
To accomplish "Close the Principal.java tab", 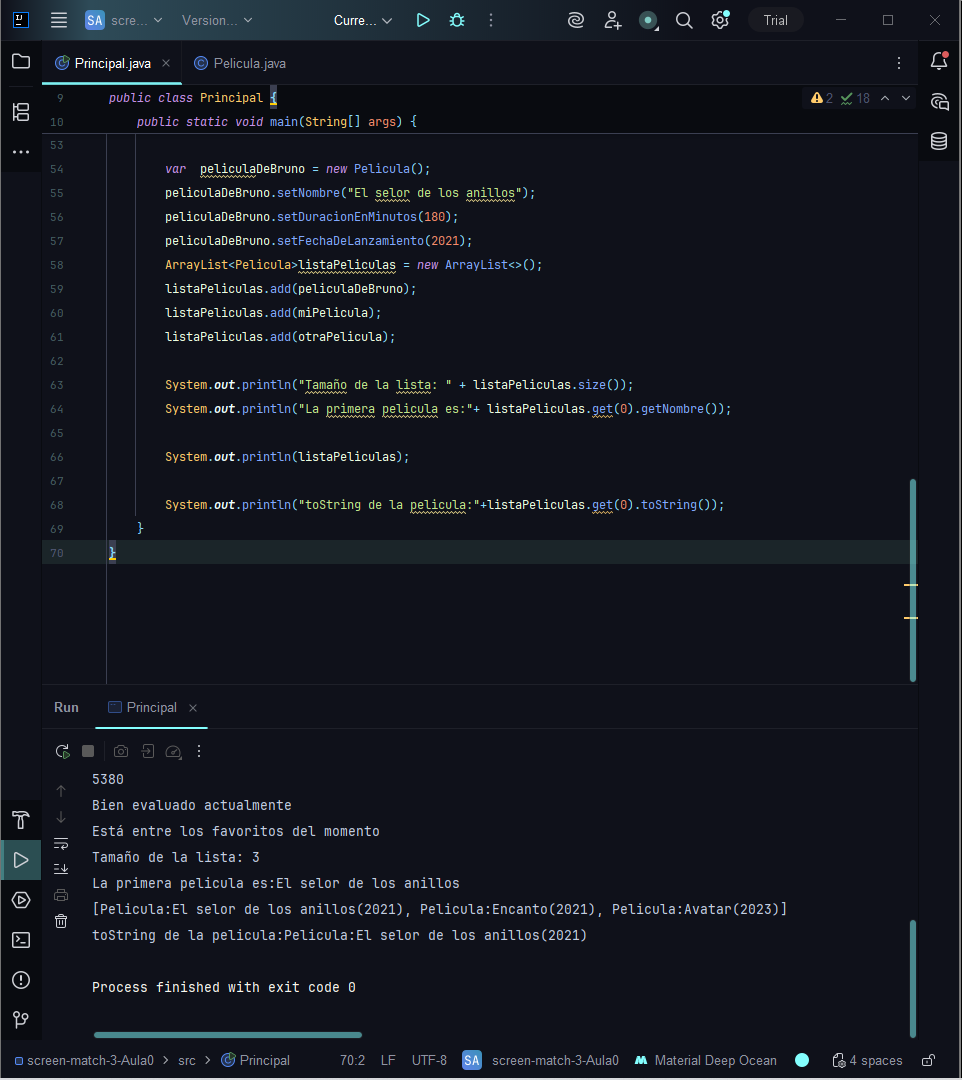I will point(166,63).
